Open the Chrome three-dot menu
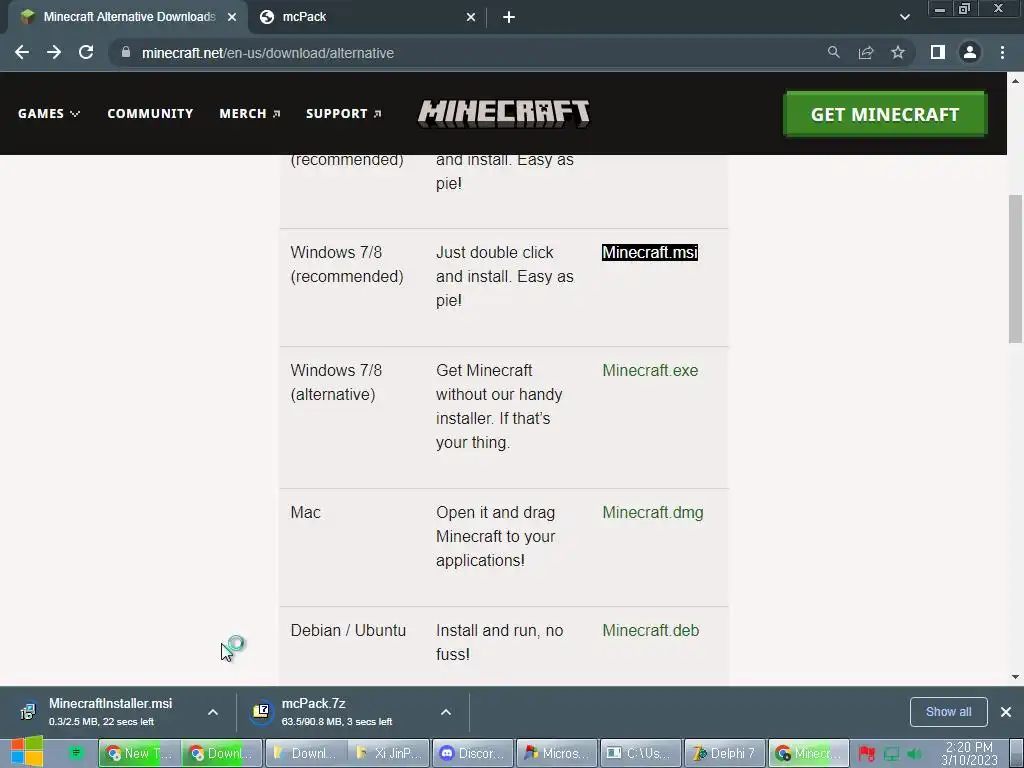 [1002, 52]
